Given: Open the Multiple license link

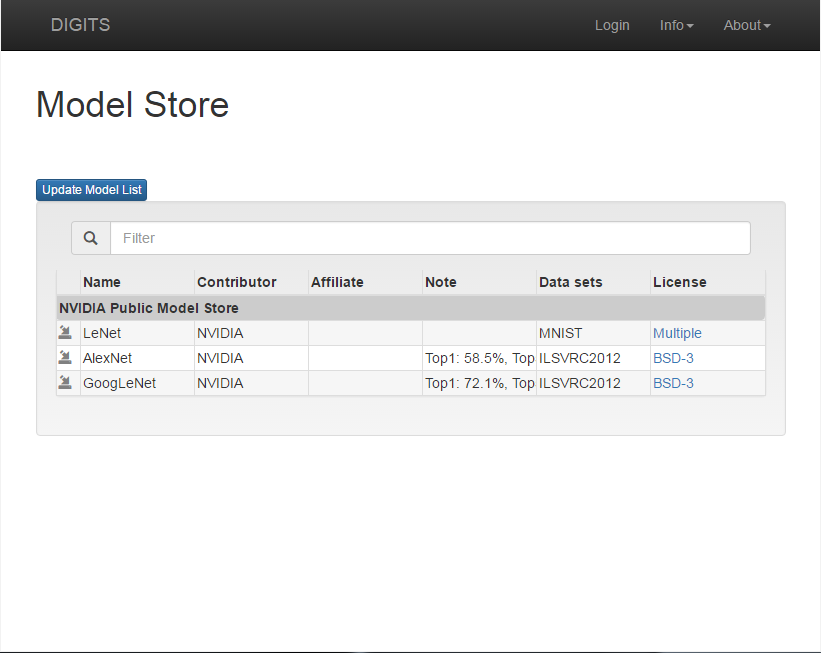Looking at the screenshot, I should (677, 333).
